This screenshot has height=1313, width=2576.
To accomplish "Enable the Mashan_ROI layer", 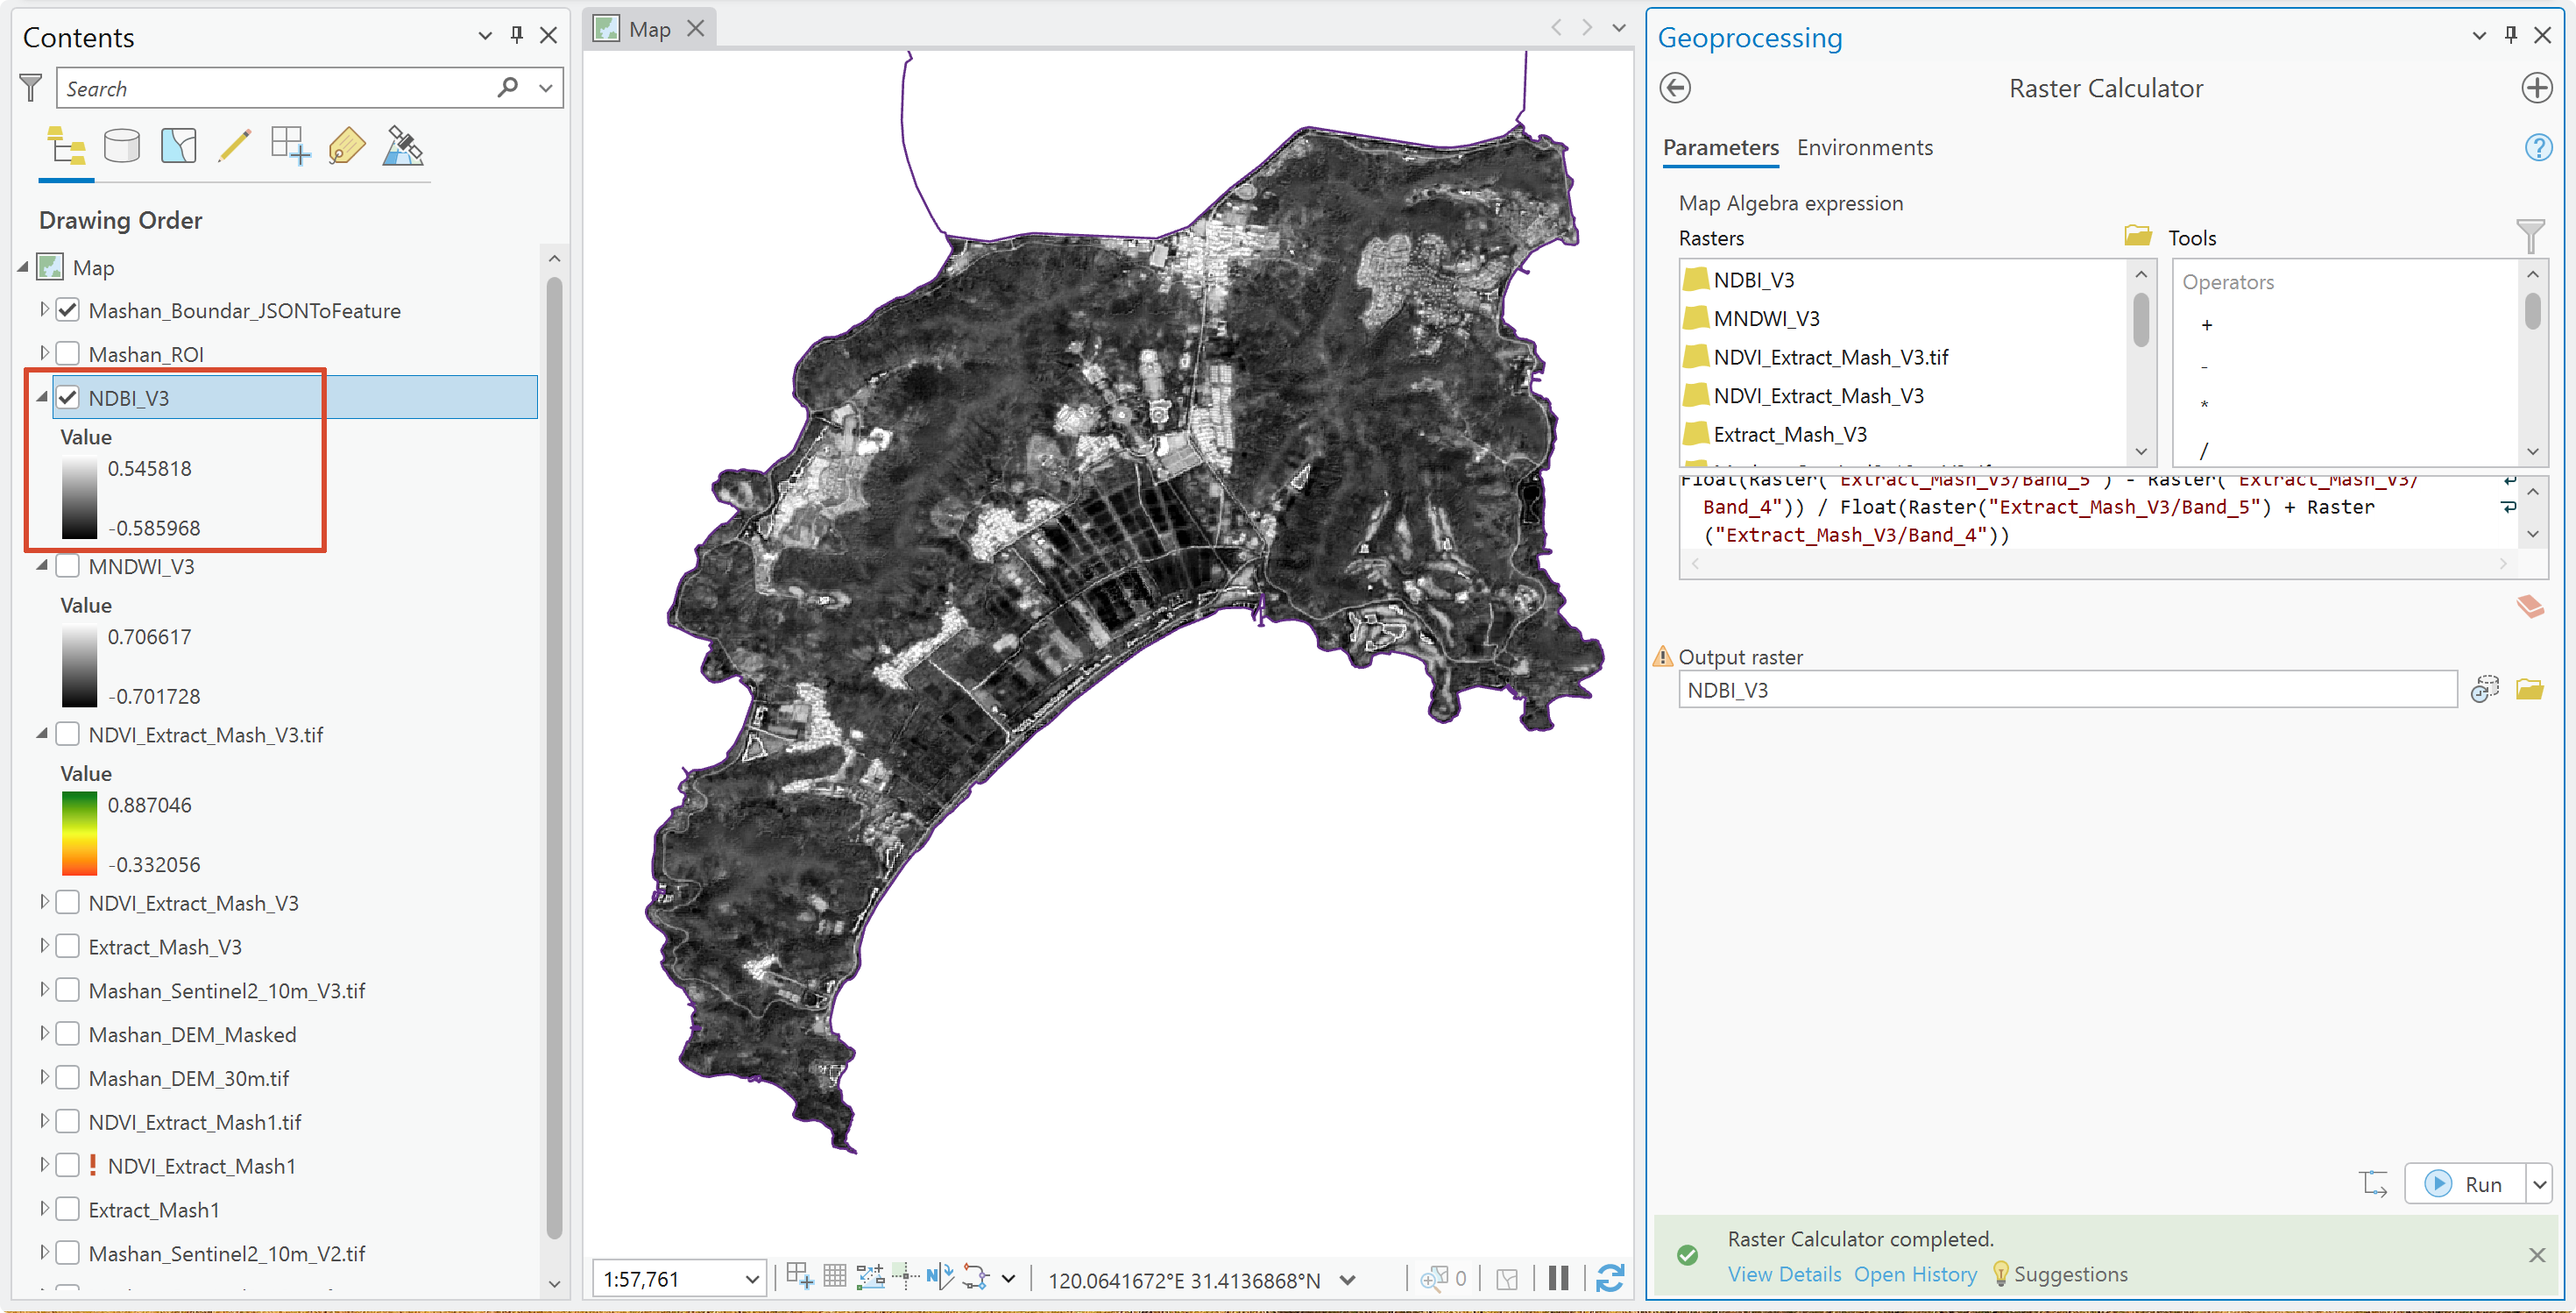I will click(x=68, y=353).
